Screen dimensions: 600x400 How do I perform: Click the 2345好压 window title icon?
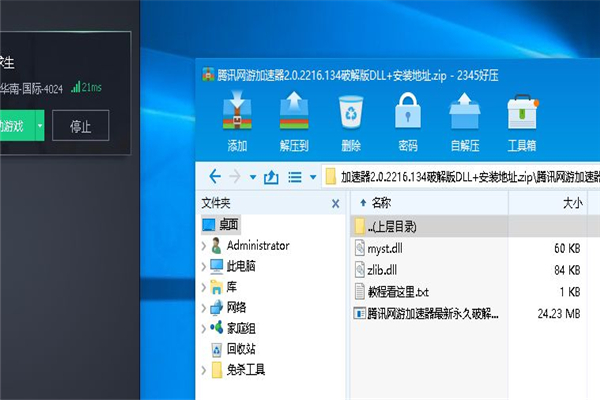tap(208, 75)
